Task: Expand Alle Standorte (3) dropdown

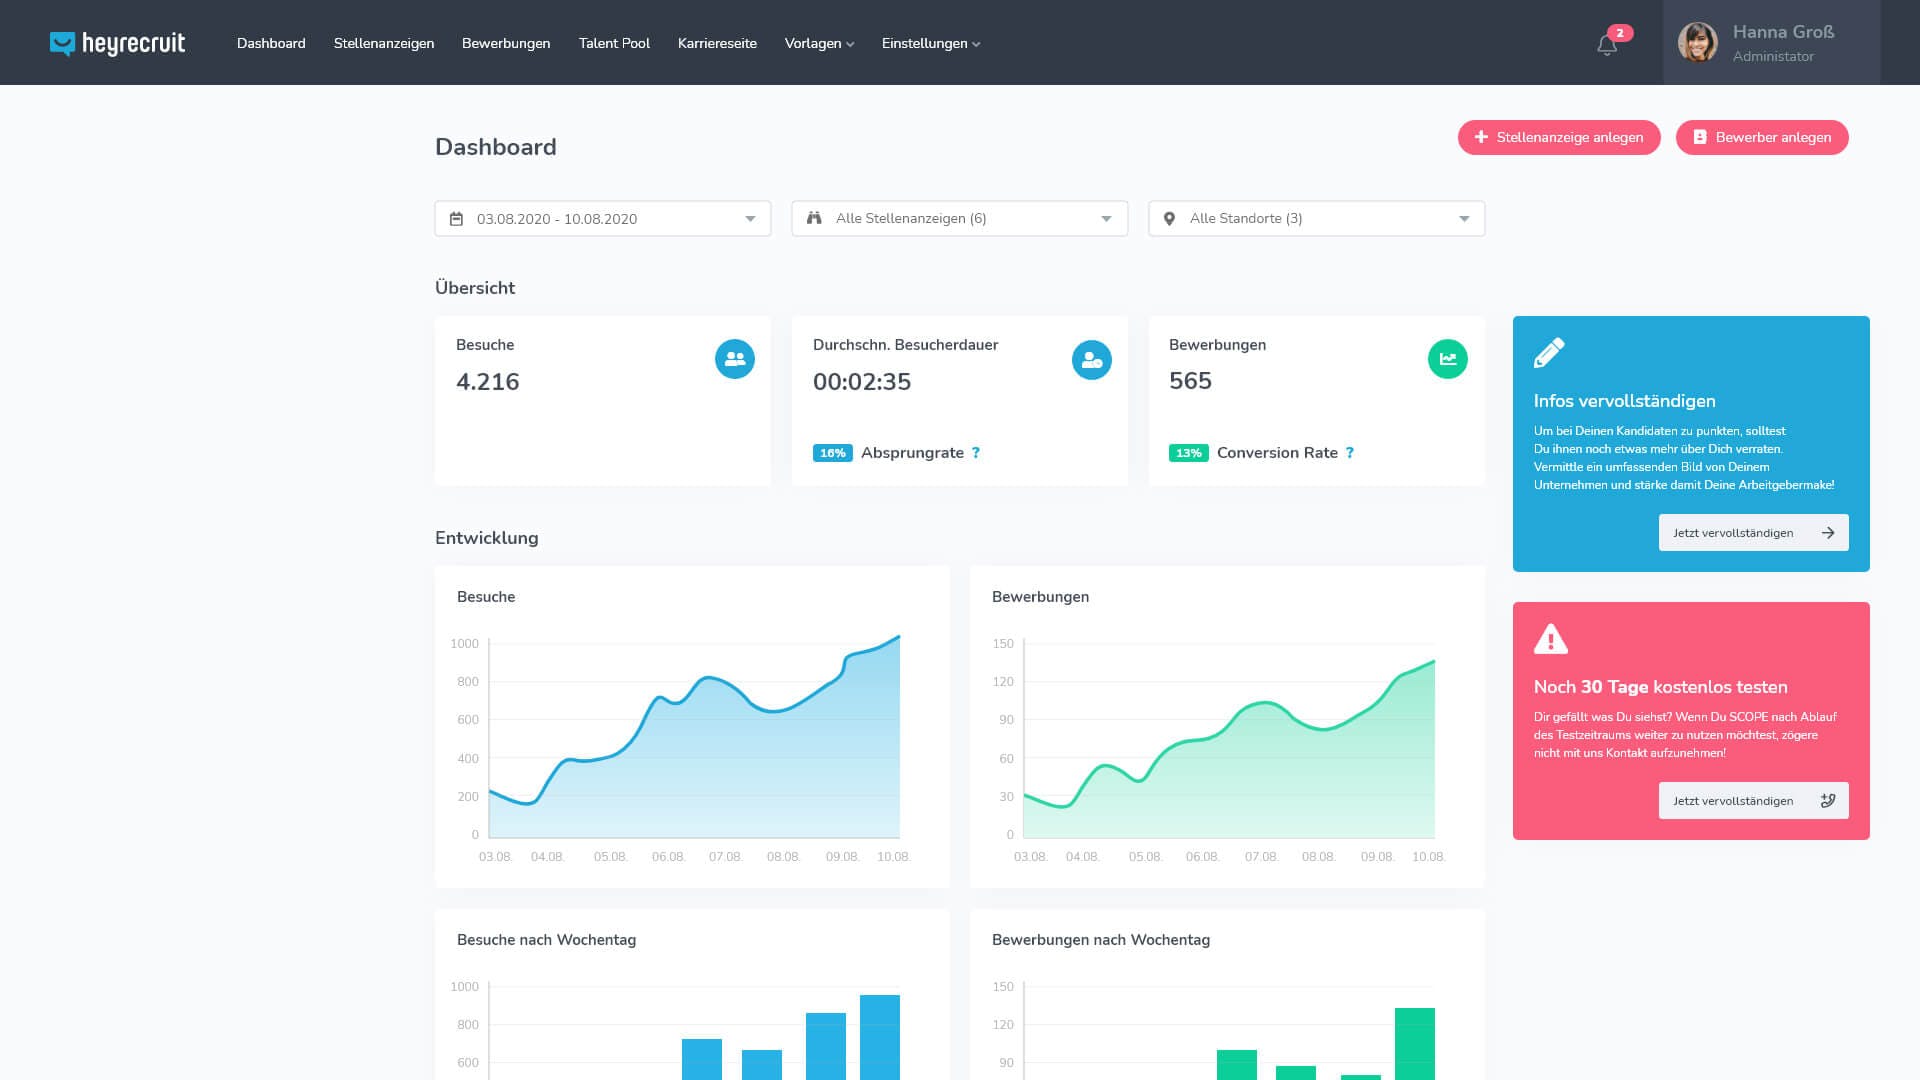Action: click(x=1316, y=219)
